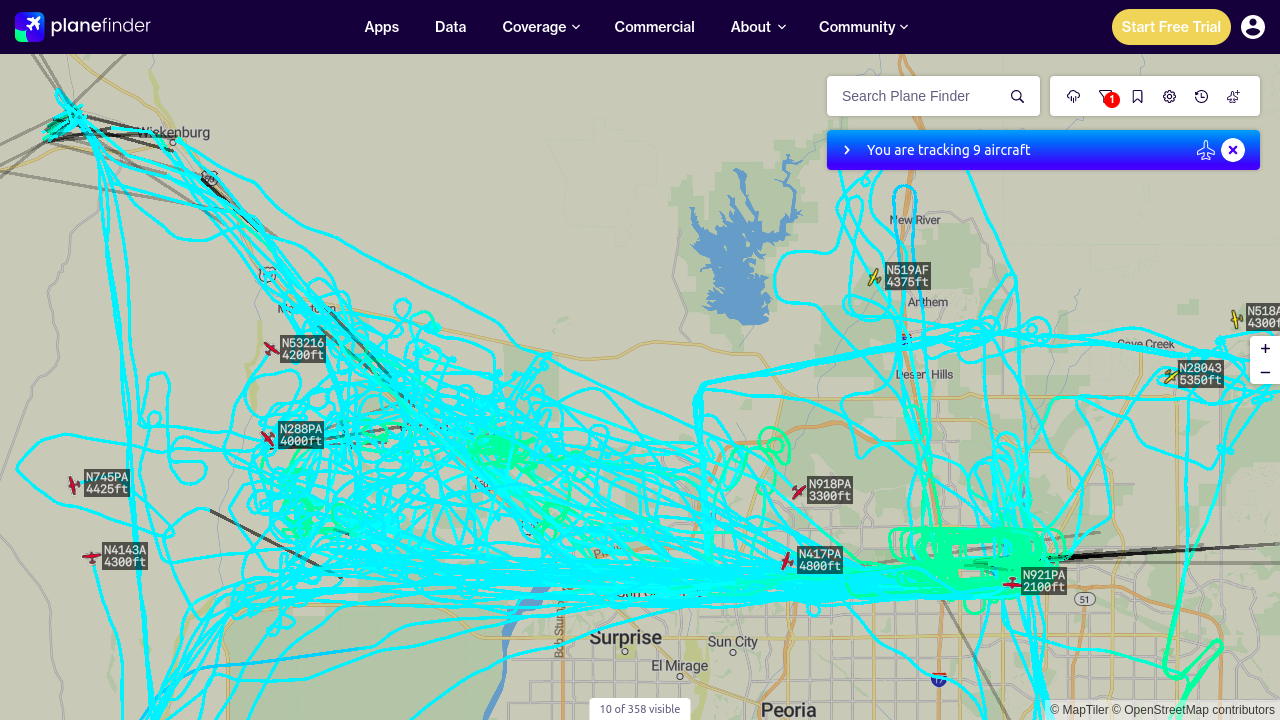The image size is (1280, 720).
Task: Focus the Search Plane Finder field
Action: (920, 96)
